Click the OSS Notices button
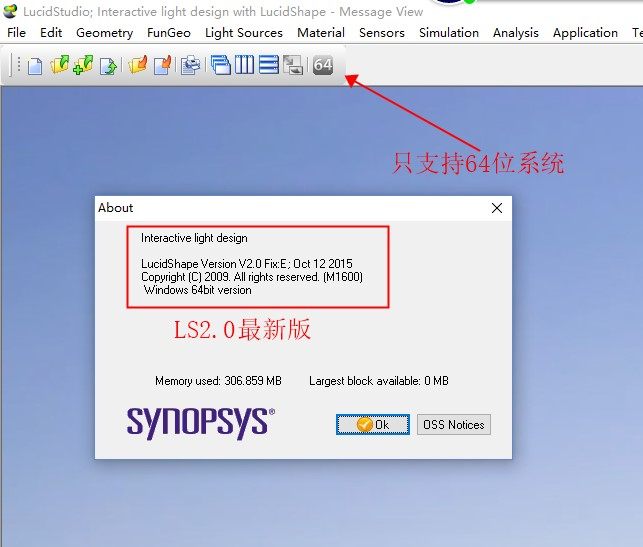This screenshot has width=643, height=547. 453,424
